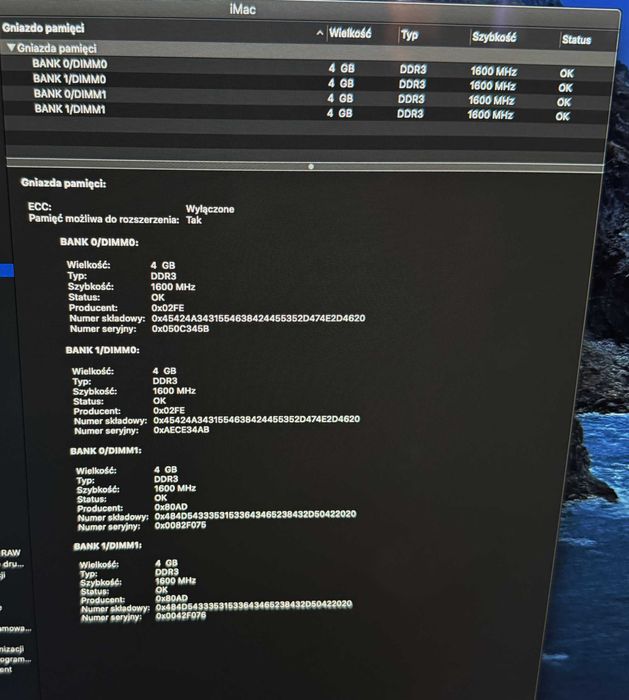This screenshot has height=700, width=629.
Task: Click the iMac window title
Action: [x=242, y=9]
